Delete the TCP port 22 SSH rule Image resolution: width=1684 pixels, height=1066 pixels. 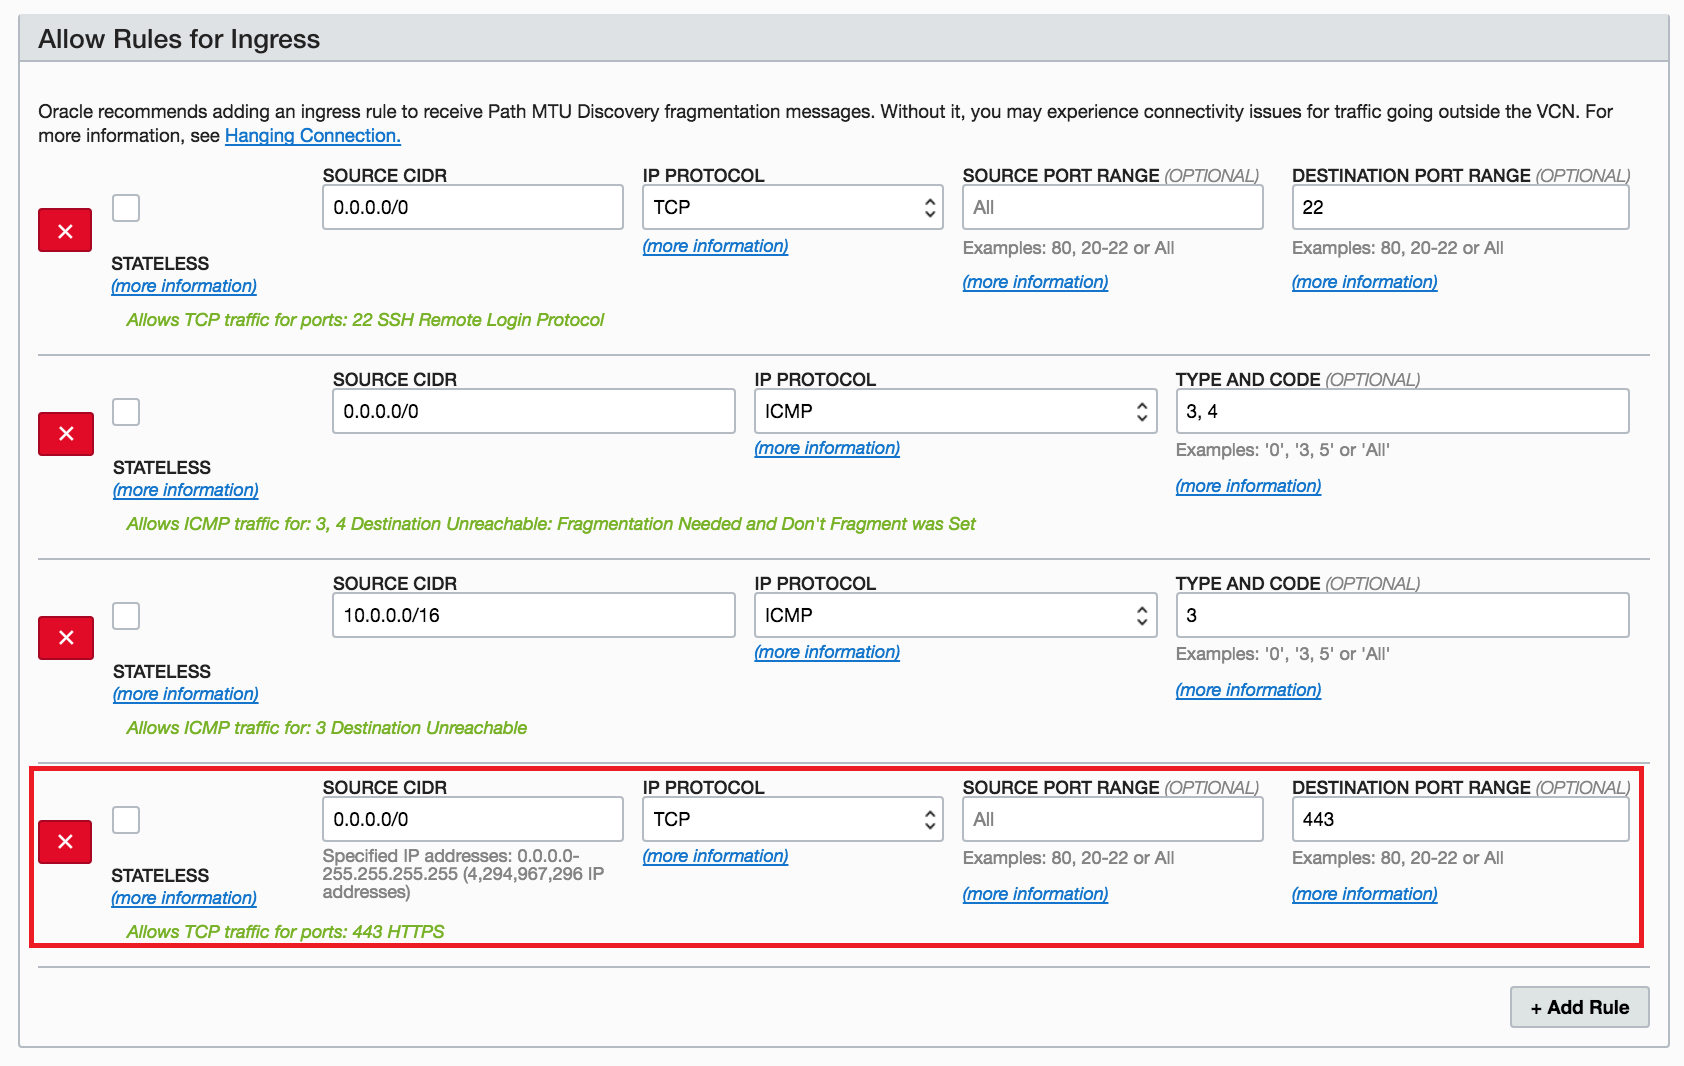click(x=64, y=230)
